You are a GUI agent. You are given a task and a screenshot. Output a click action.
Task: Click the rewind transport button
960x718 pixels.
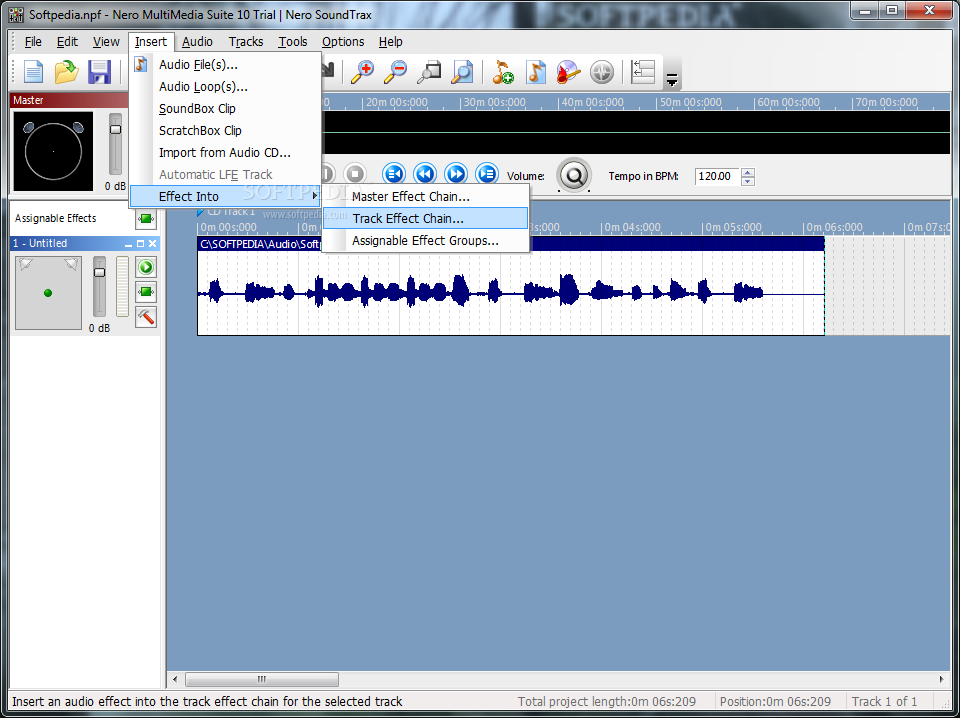click(x=425, y=174)
